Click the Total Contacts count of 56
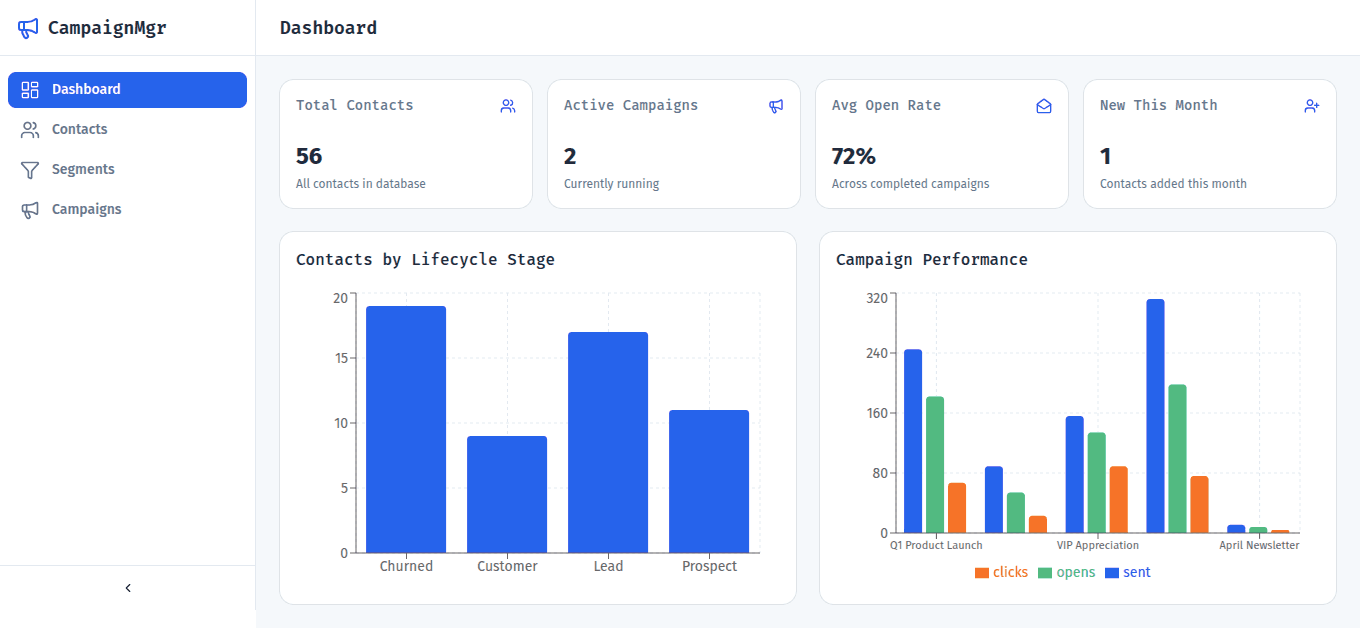Viewport: 1360px width, 628px height. coord(309,156)
